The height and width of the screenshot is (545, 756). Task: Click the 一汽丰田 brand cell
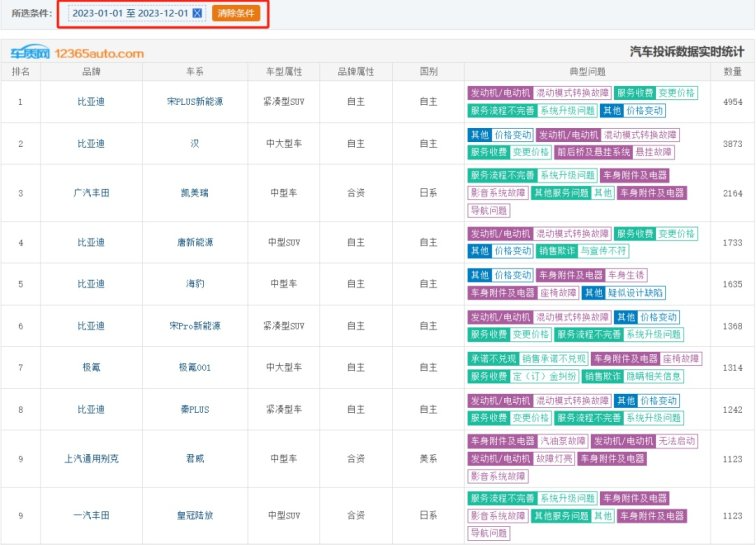91,516
